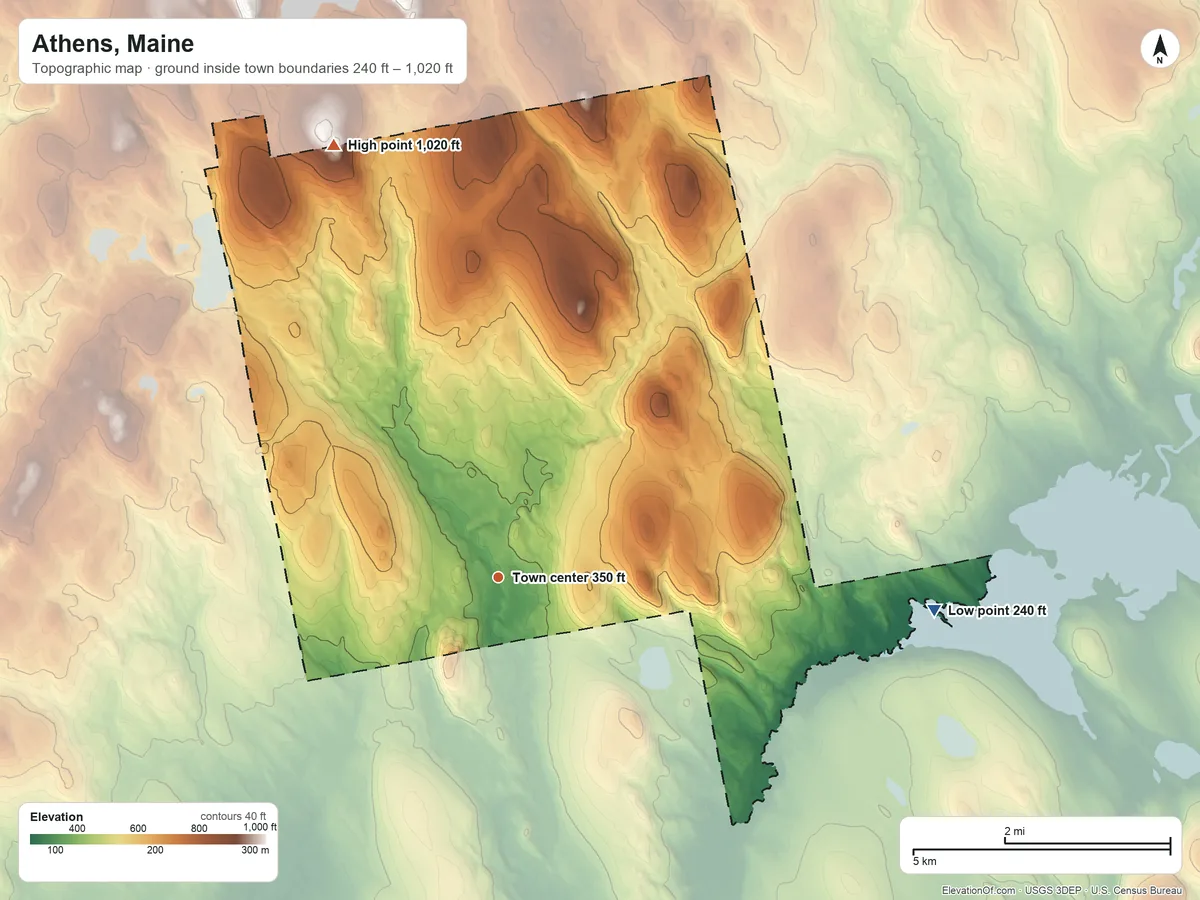Click the high point red triangle marker
The height and width of the screenshot is (900, 1200).
[x=334, y=145]
